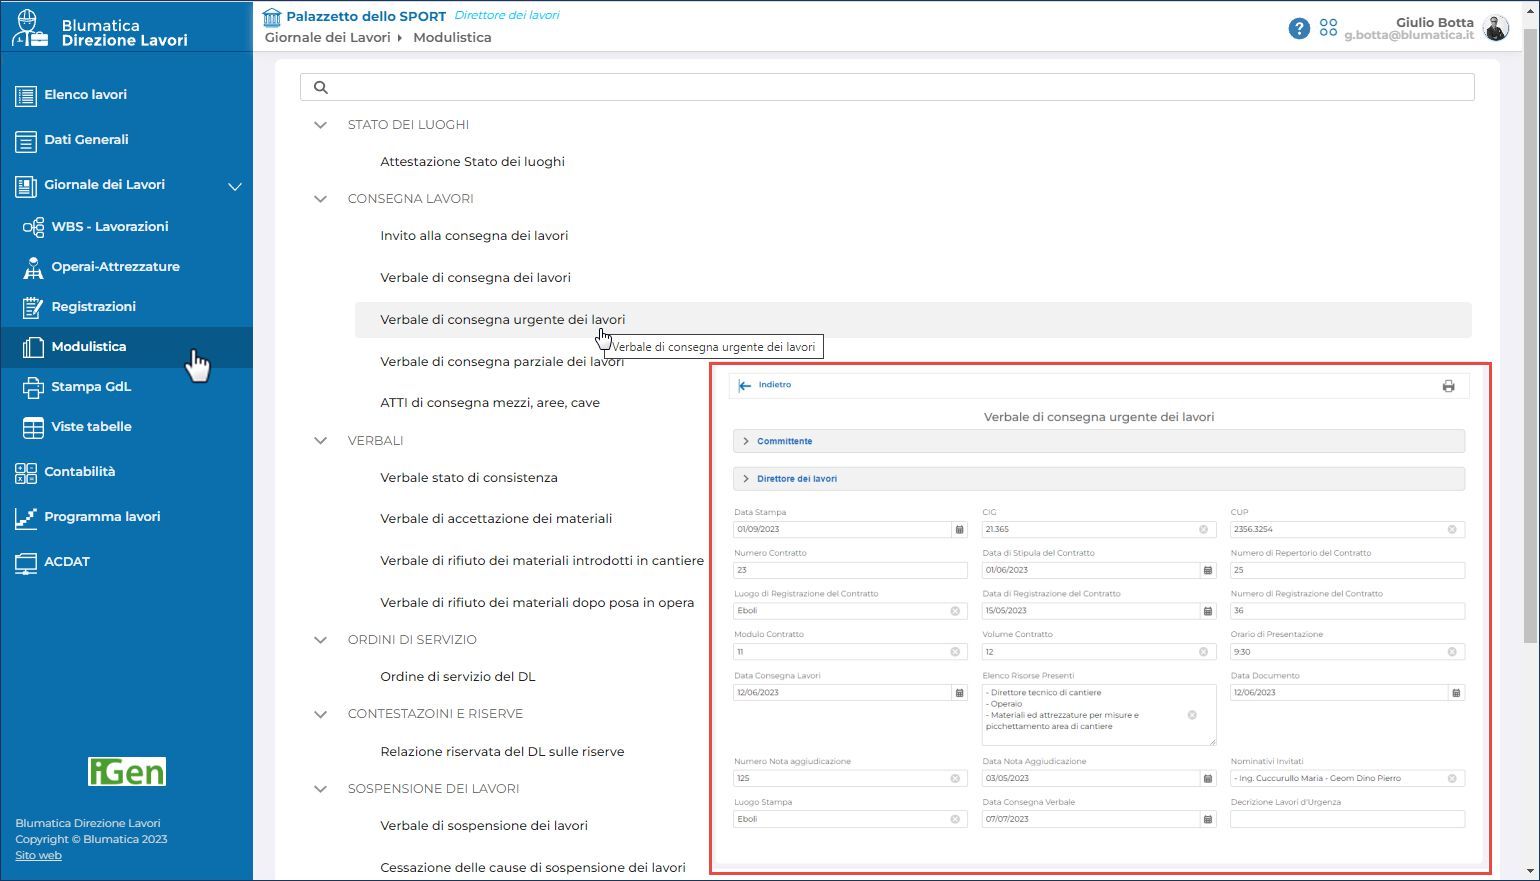Open the apps grid icon in header

pos(1328,28)
